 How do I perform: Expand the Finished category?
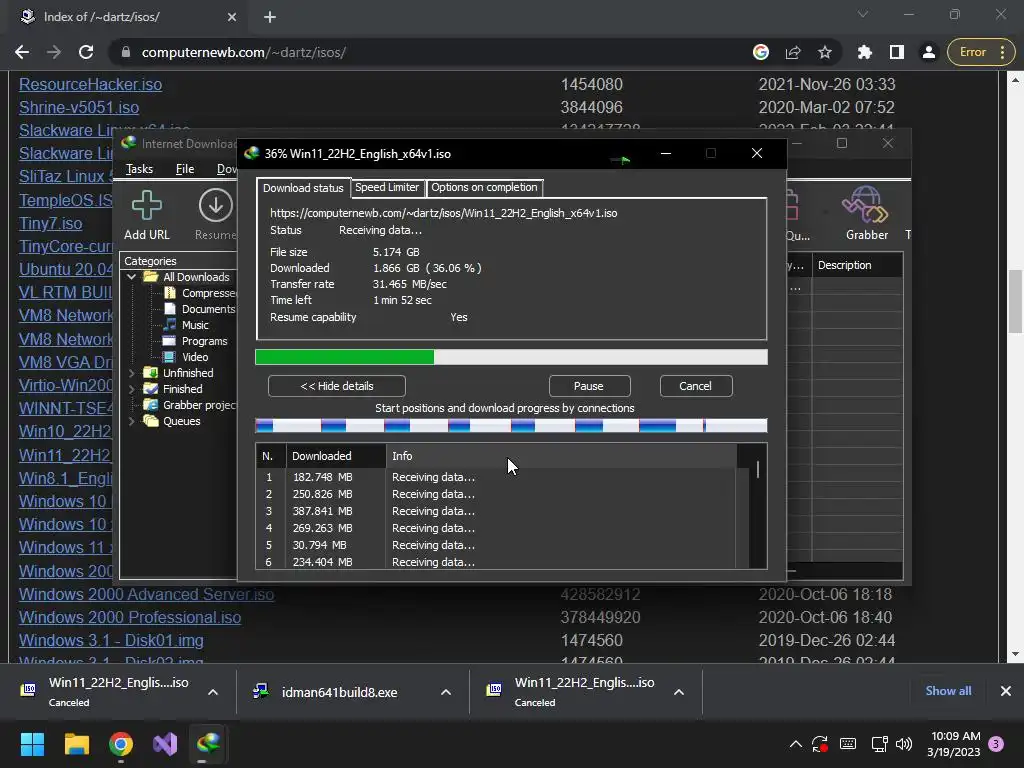click(132, 389)
